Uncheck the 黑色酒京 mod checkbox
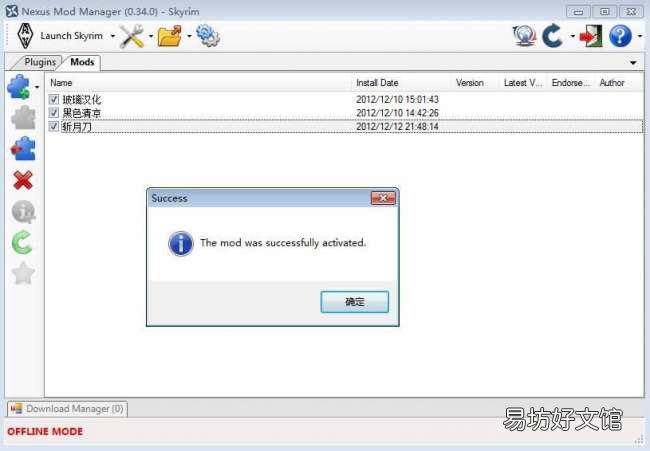This screenshot has height=451, width=650. click(x=53, y=112)
